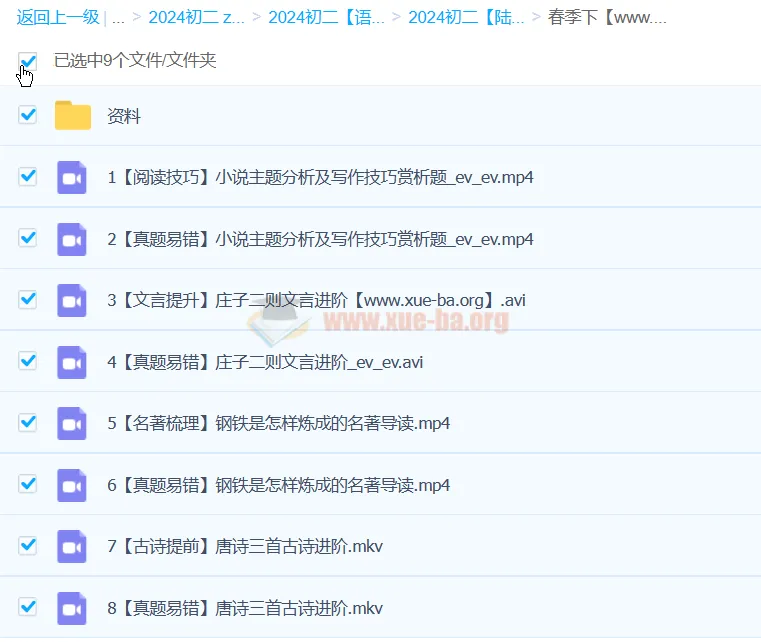Click 返回上一级 to go back

coord(57,17)
